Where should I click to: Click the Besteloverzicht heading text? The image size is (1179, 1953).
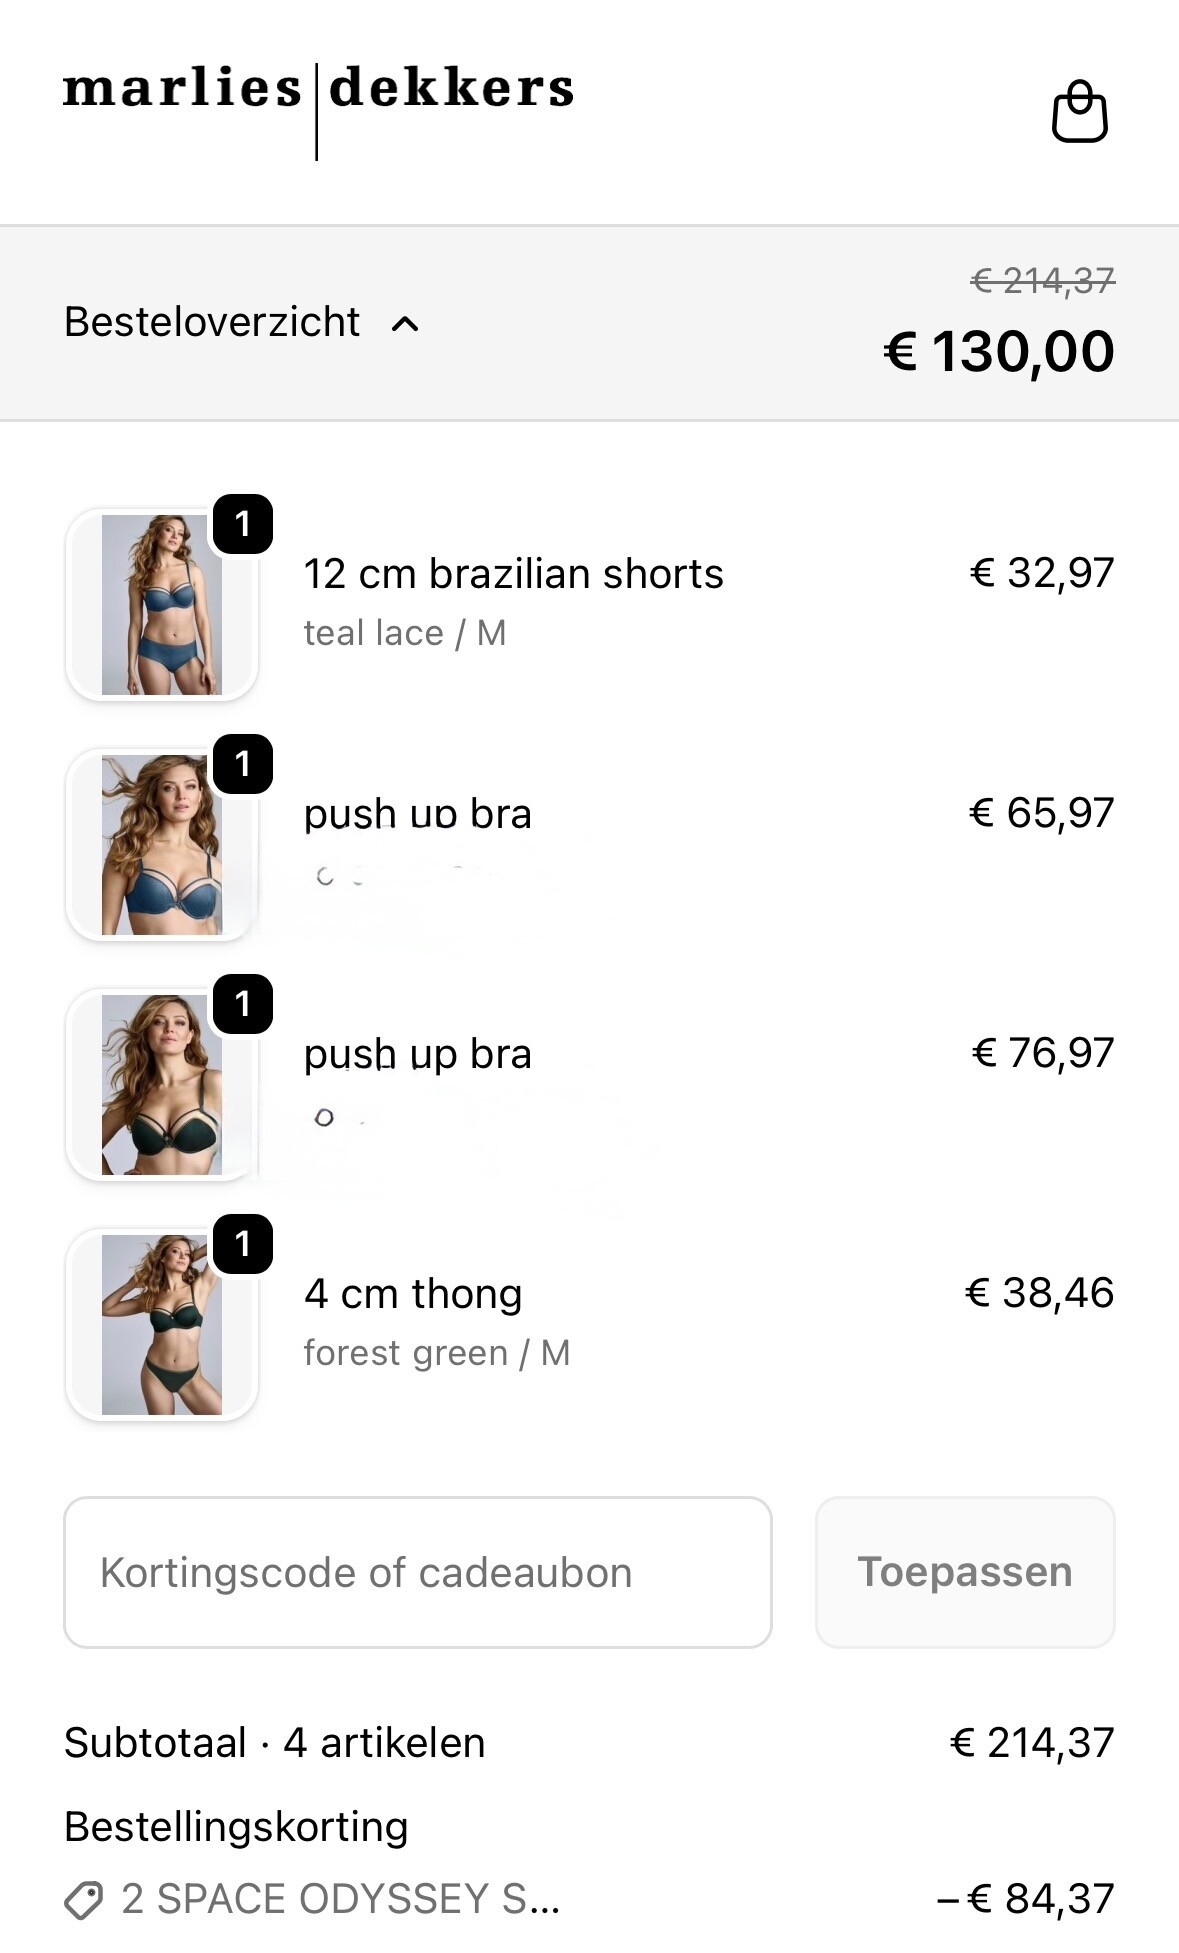tap(212, 322)
